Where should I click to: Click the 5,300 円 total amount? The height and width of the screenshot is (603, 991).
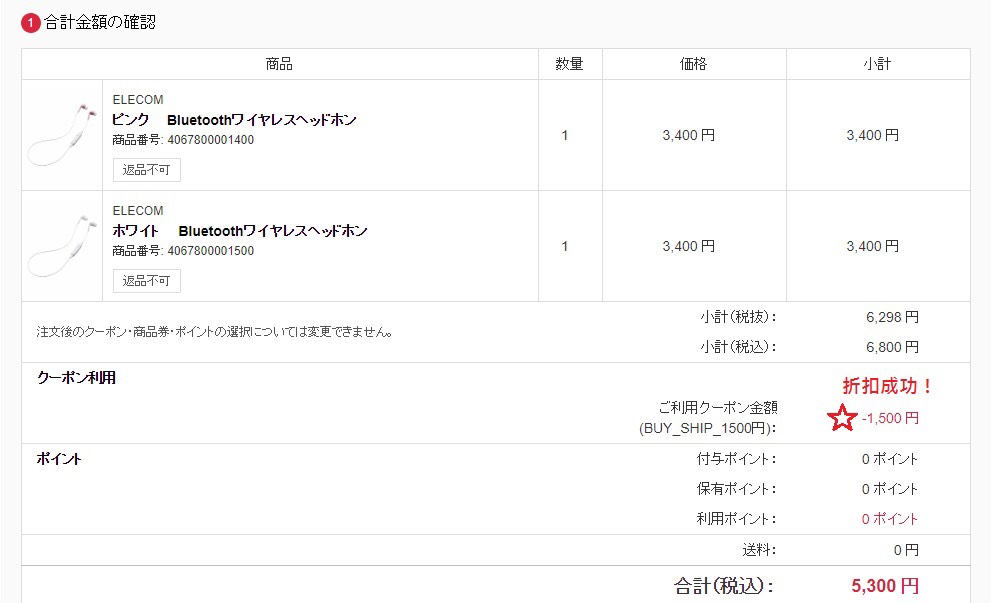click(x=884, y=586)
